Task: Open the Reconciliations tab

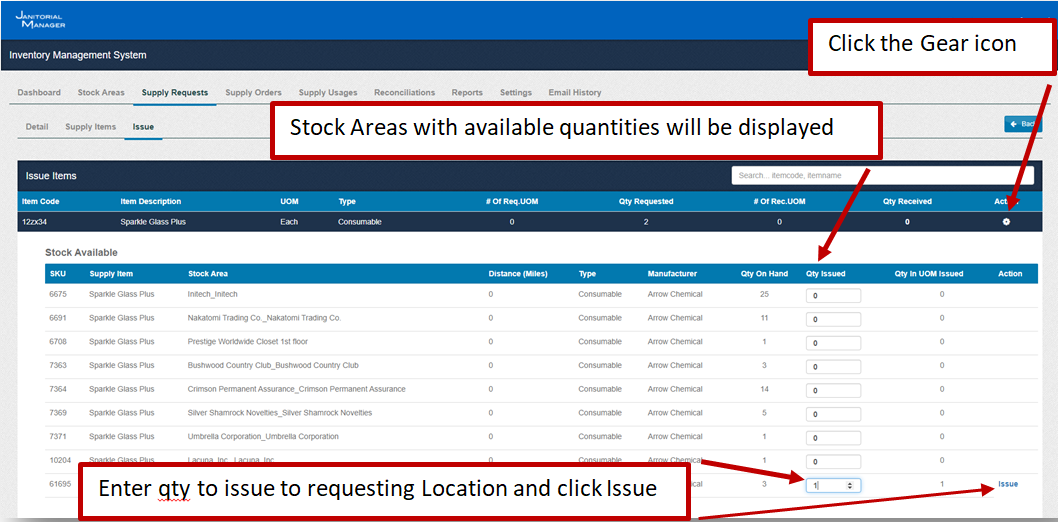Action: [404, 93]
